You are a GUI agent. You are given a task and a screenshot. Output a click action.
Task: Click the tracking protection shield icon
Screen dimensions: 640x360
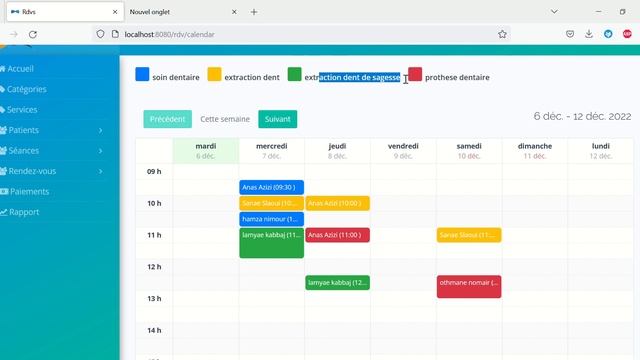click(x=100, y=34)
